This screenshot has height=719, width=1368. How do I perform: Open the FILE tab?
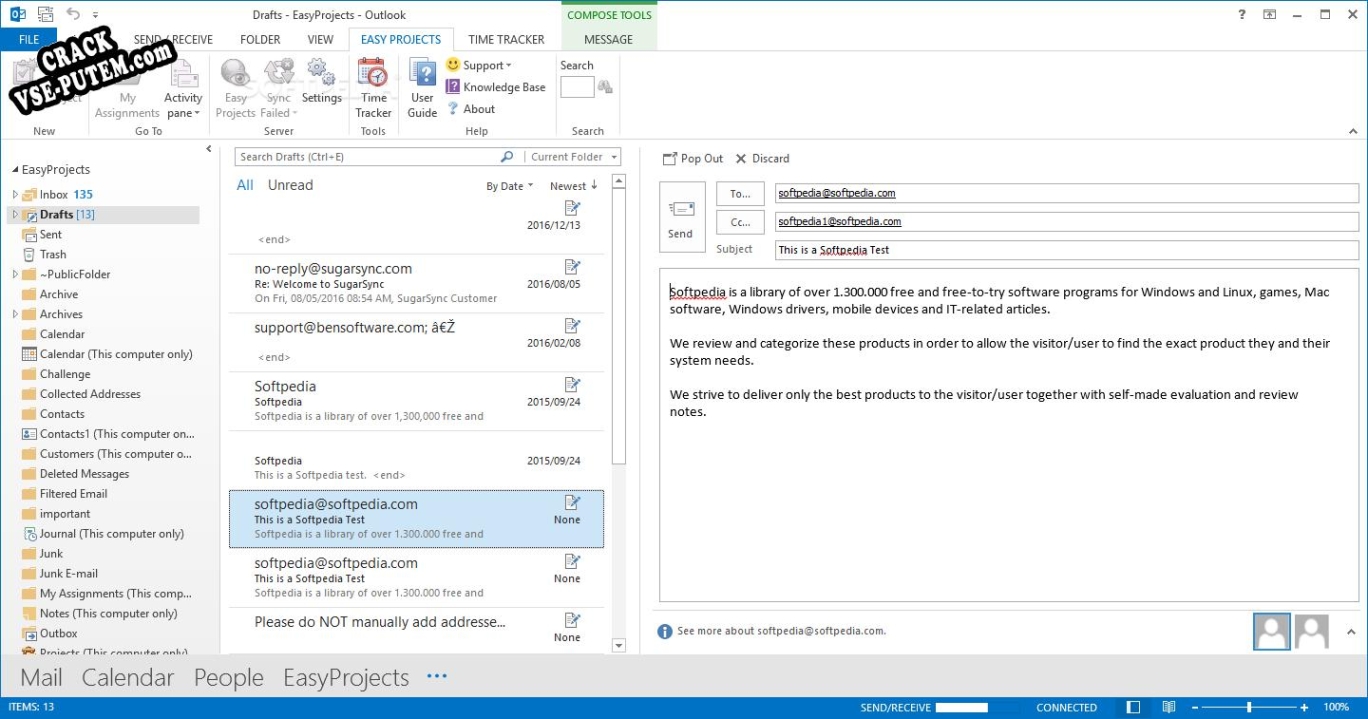(x=29, y=40)
